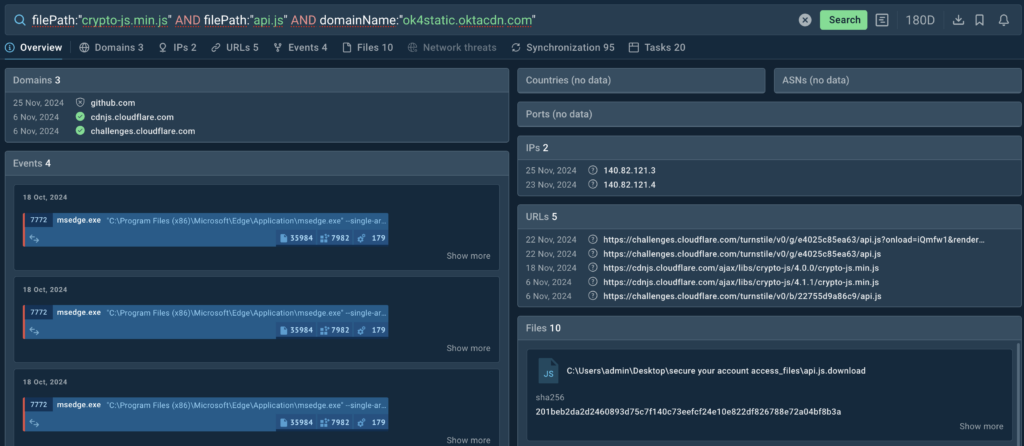
Task: Open the 180D time range selector
Action: pyautogui.click(x=921, y=20)
